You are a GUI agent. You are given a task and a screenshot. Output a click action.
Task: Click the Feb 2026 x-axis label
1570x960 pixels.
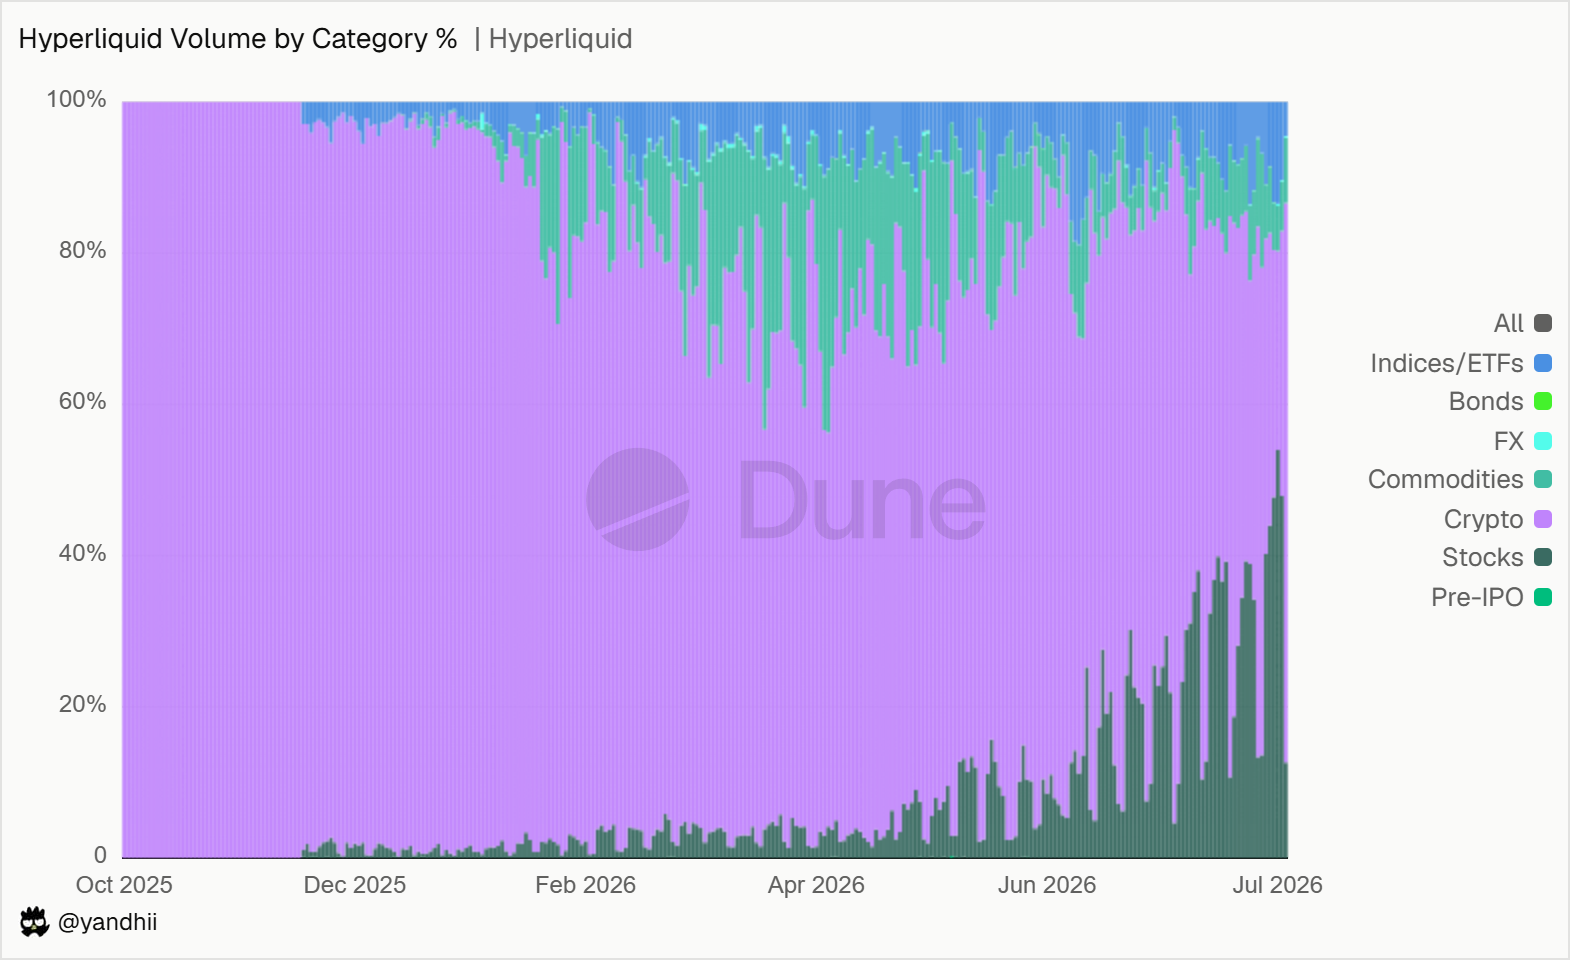pos(585,885)
